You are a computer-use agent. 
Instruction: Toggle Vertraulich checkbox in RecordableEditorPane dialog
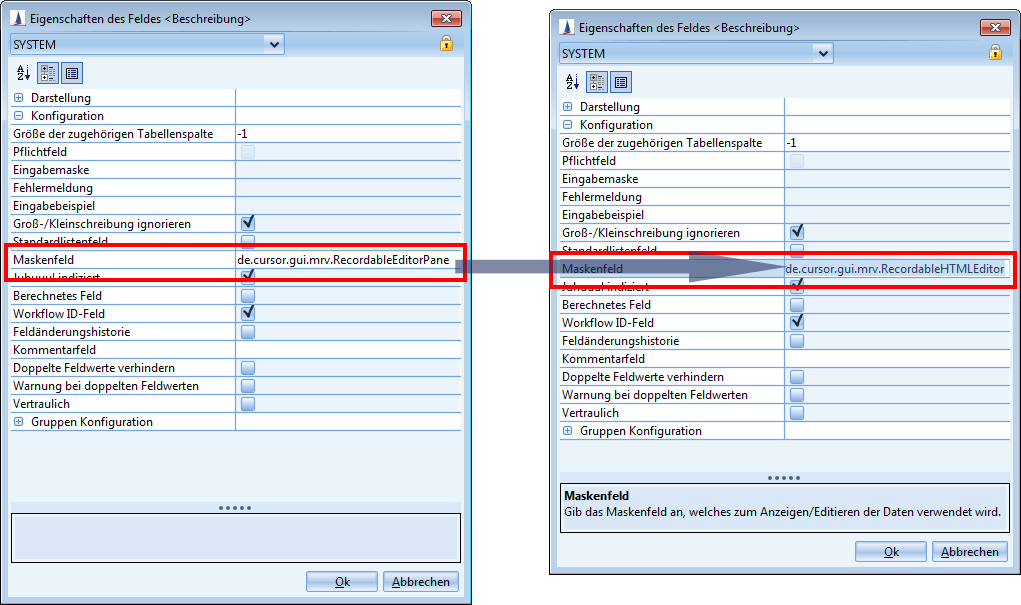click(x=247, y=404)
